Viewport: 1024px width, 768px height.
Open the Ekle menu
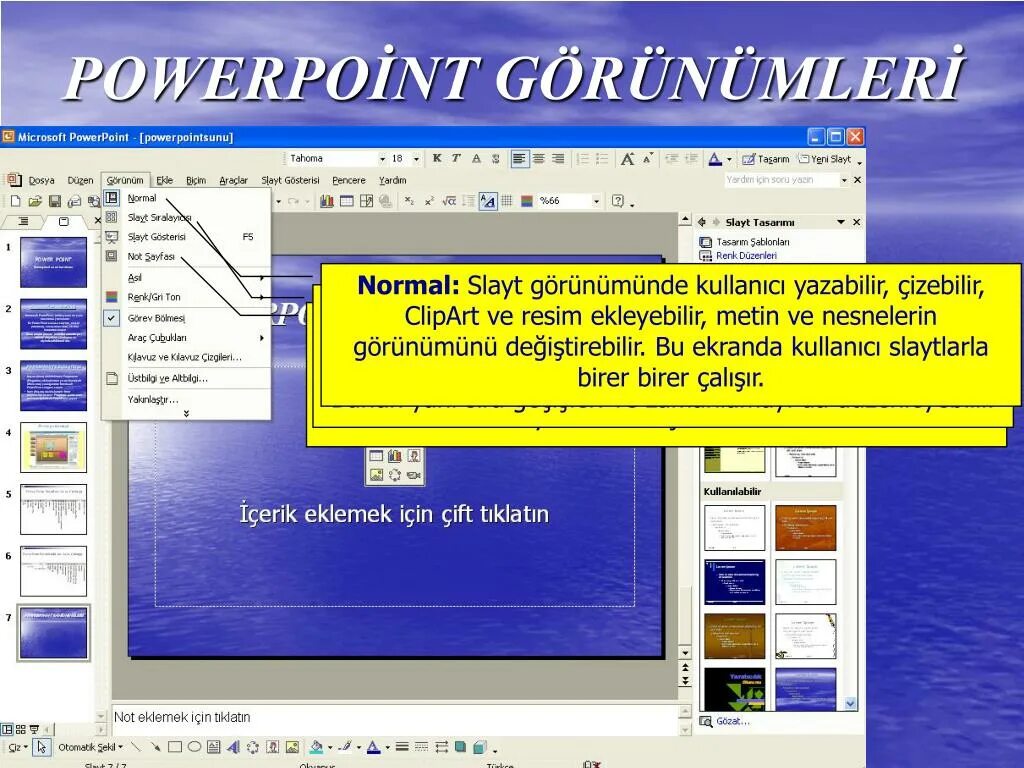tap(165, 180)
